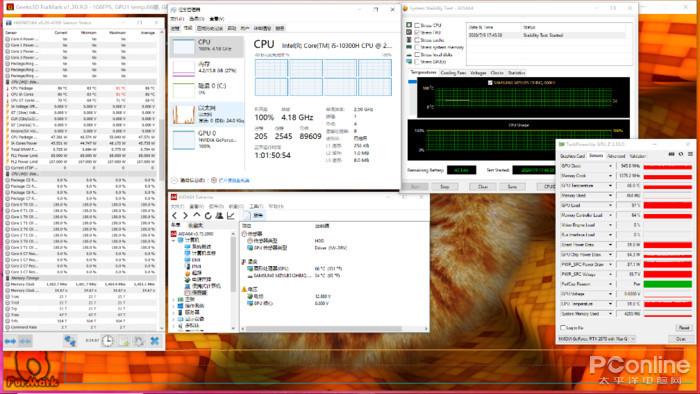Click the Stop button in stability test

(445, 187)
